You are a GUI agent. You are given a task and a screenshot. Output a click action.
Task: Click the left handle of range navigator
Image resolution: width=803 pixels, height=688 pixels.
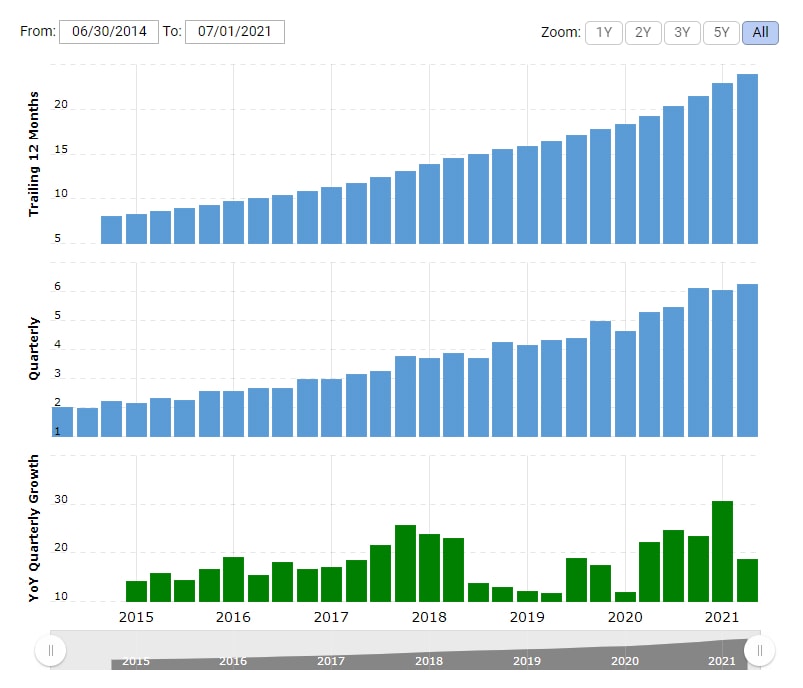point(50,651)
